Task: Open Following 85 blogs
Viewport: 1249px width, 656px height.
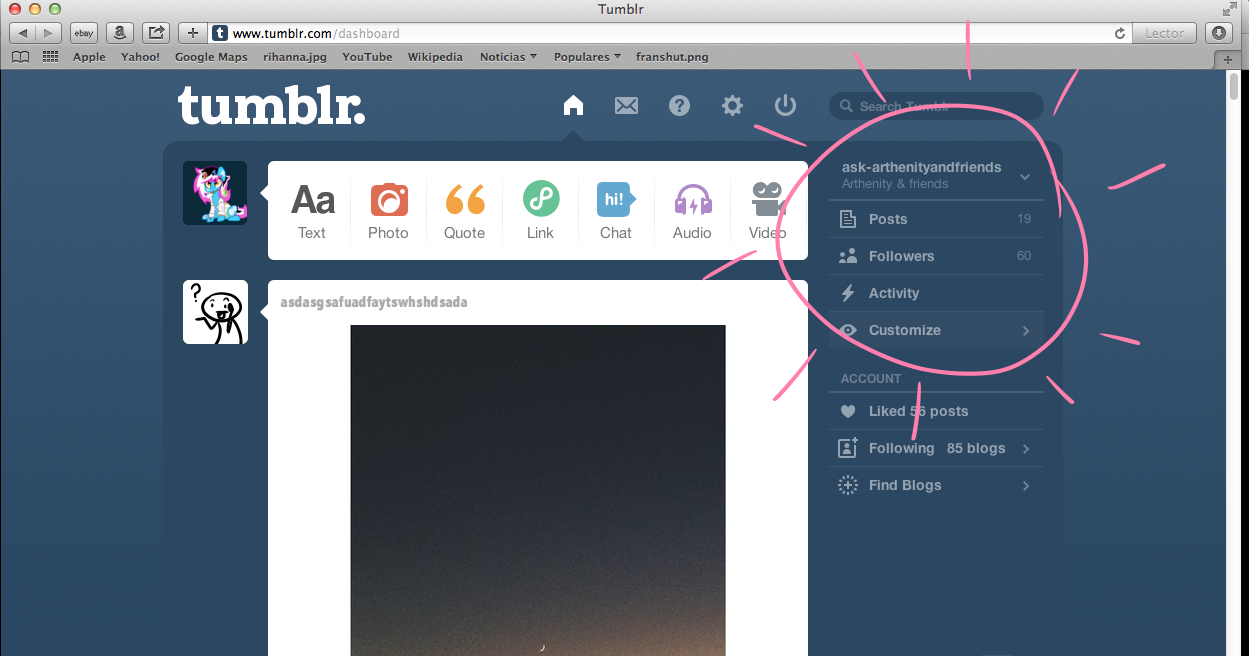Action: pyautogui.click(x=936, y=448)
